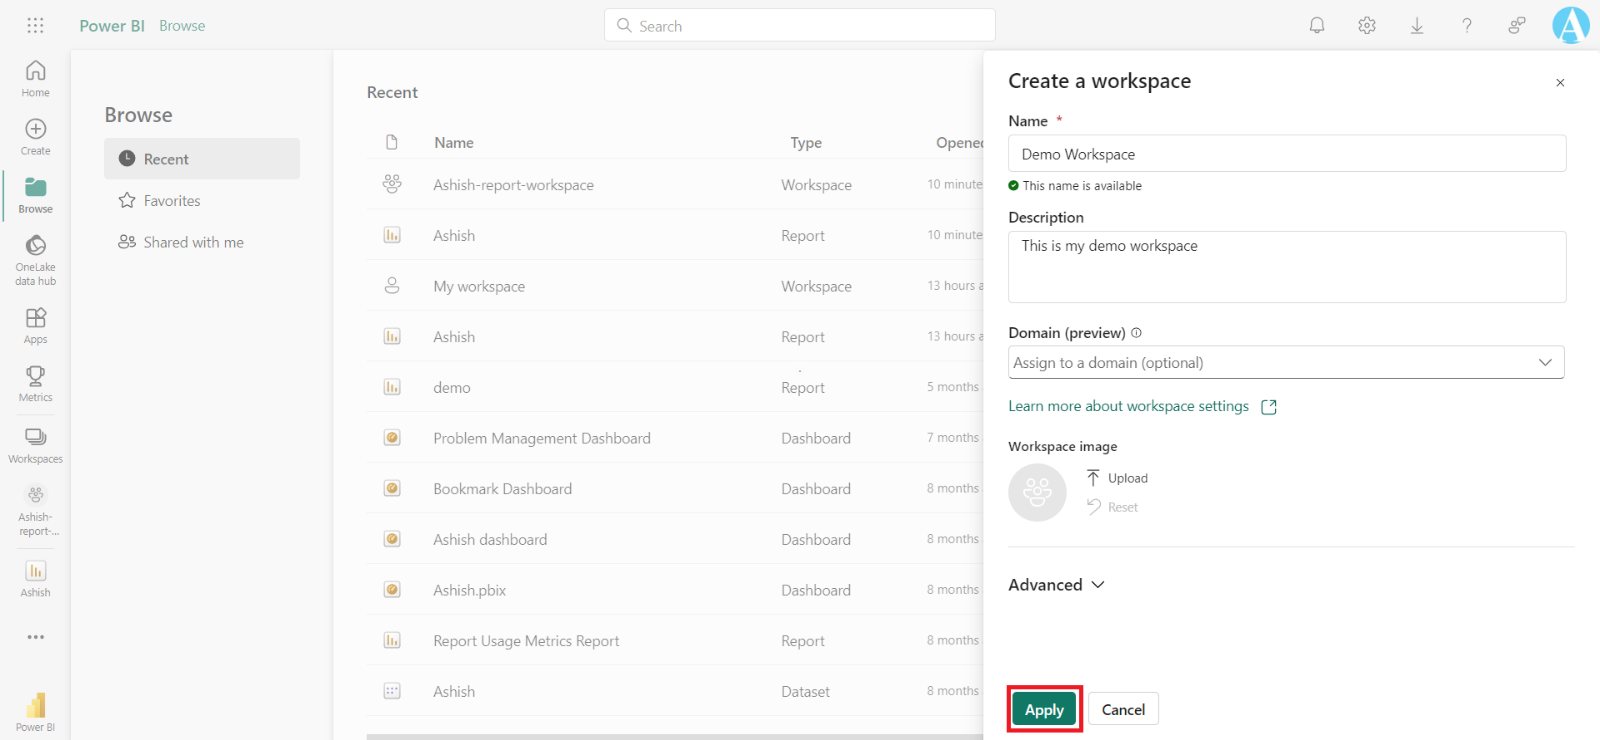Open the help question mark icon
Viewport: 1600px width, 740px height.
(1467, 26)
